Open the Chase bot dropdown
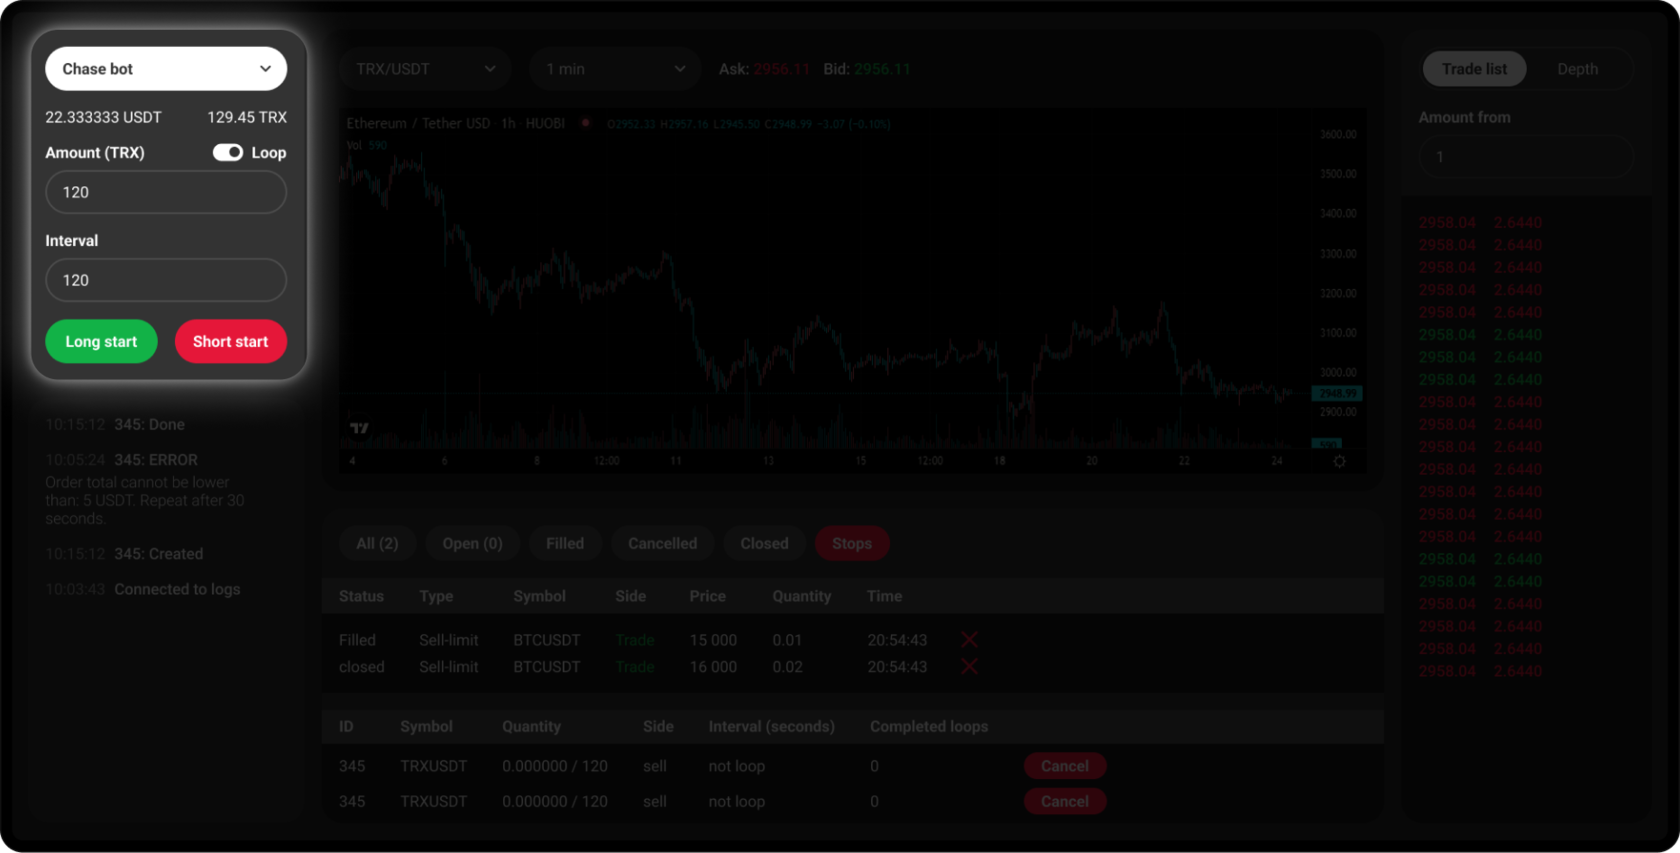 tap(166, 69)
